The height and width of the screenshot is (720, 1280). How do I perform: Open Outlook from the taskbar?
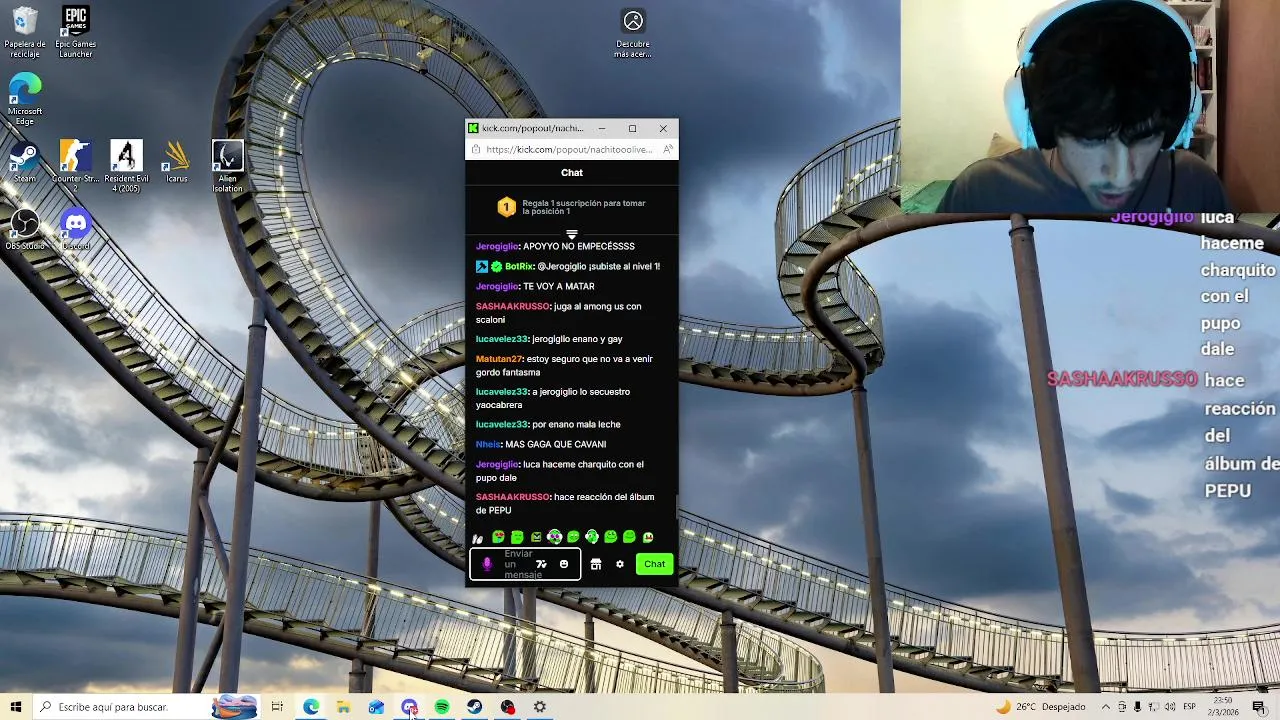click(x=376, y=707)
